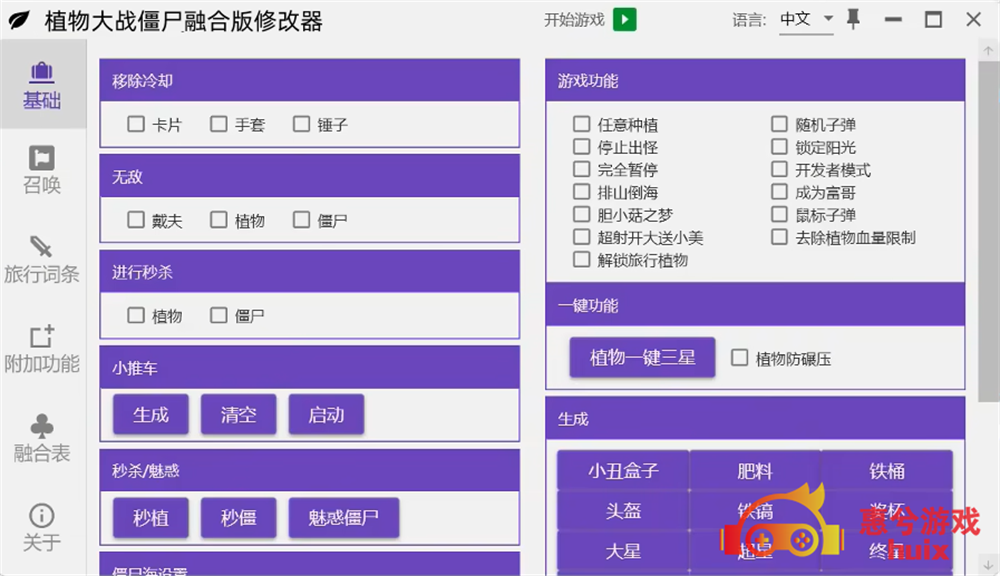This screenshot has height=576, width=1000.
Task: Click the 生成 lawn mower button
Action: [x=151, y=414]
